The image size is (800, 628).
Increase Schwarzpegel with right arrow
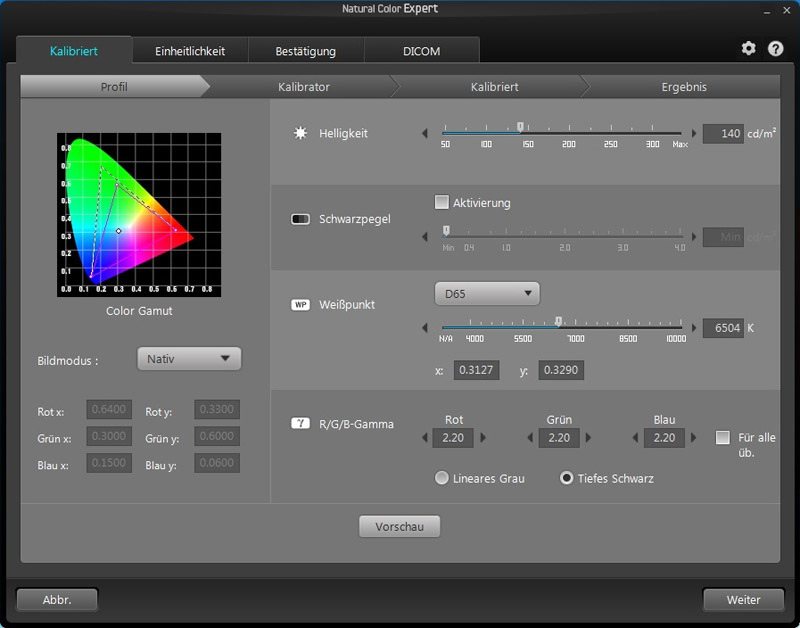click(x=693, y=237)
